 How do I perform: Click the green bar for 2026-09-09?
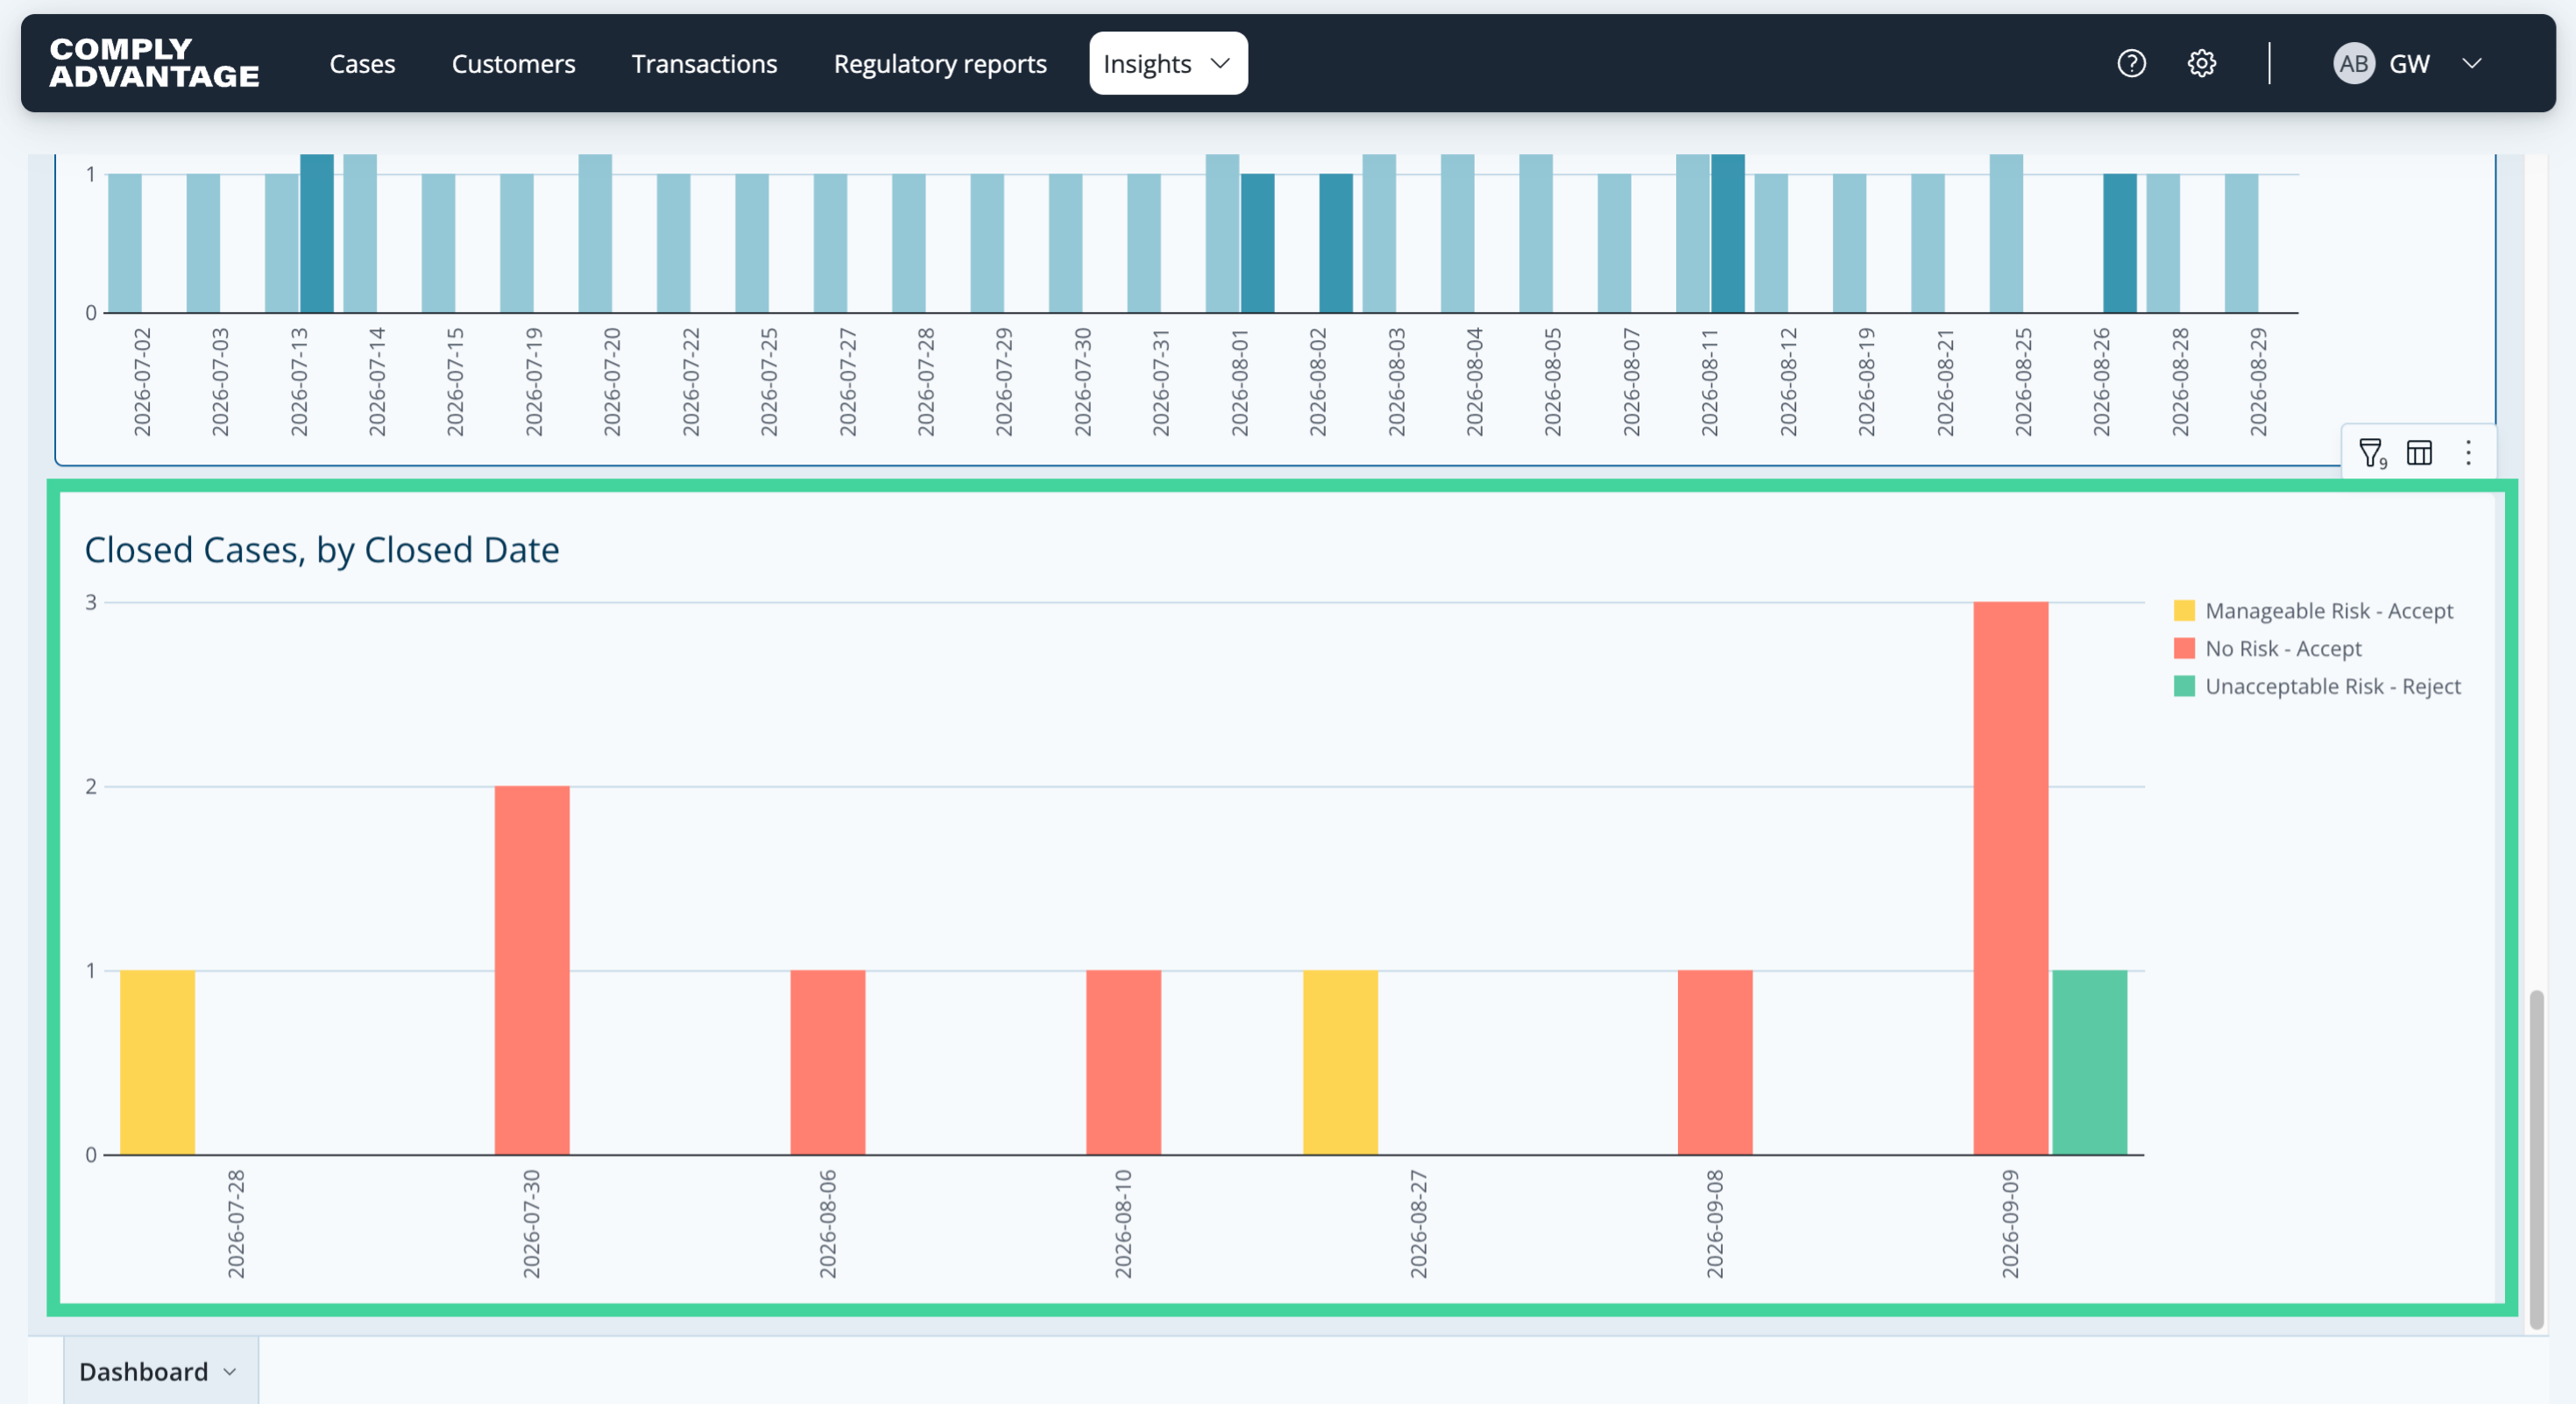[x=2090, y=1062]
